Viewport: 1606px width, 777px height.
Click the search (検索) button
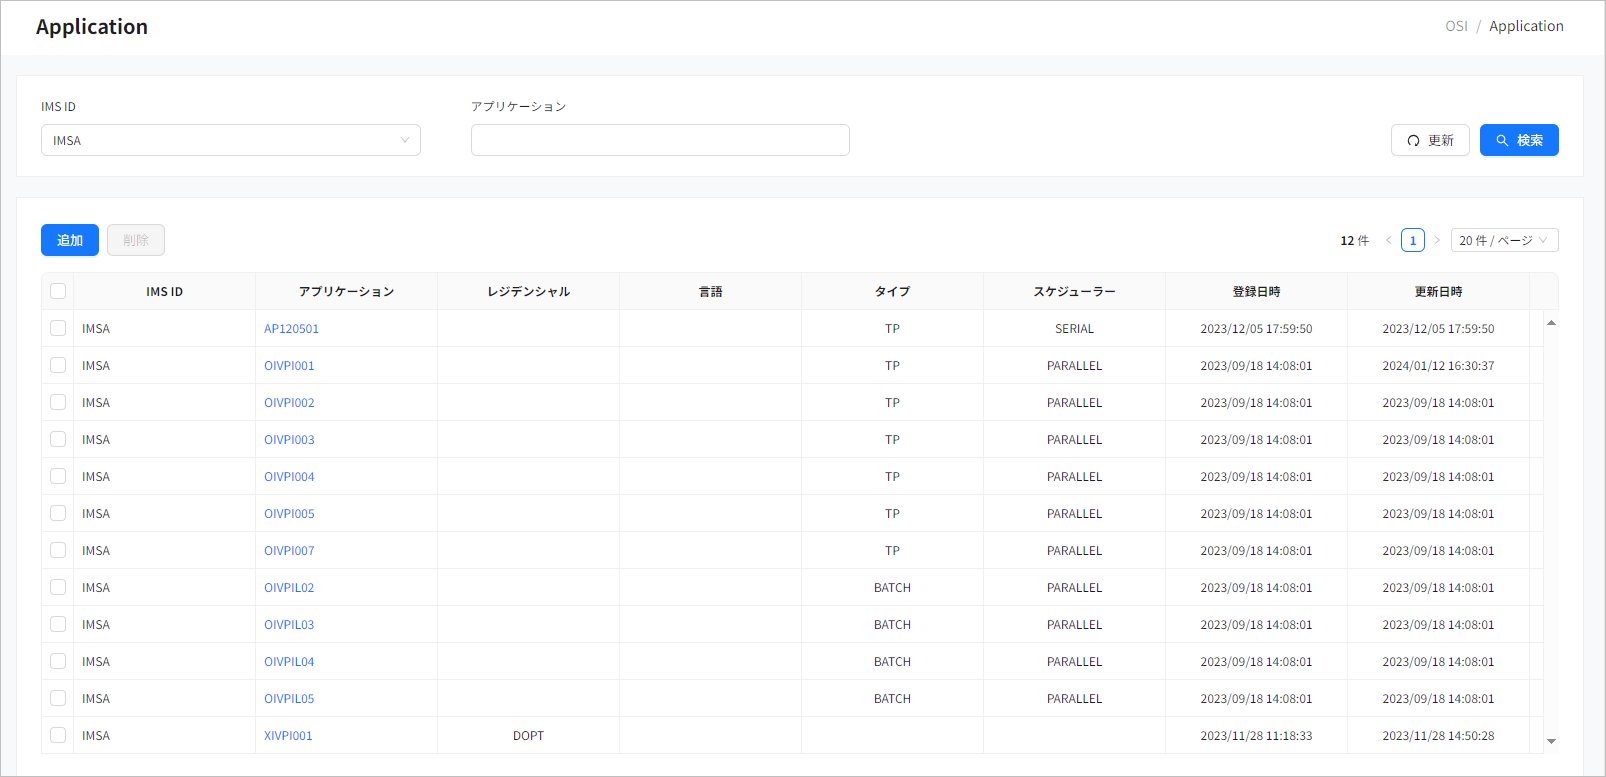1518,140
